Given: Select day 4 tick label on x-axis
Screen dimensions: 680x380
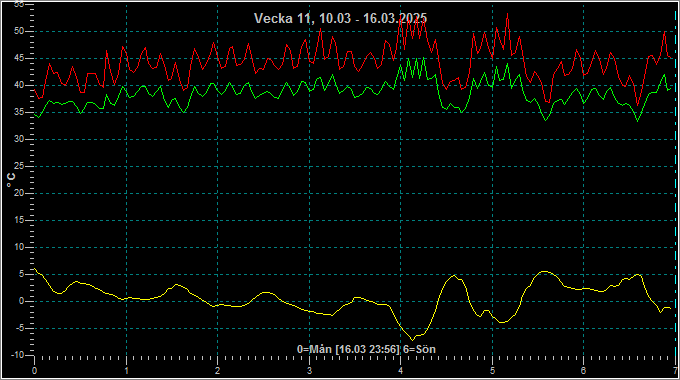Looking at the screenshot, I should [401, 371].
